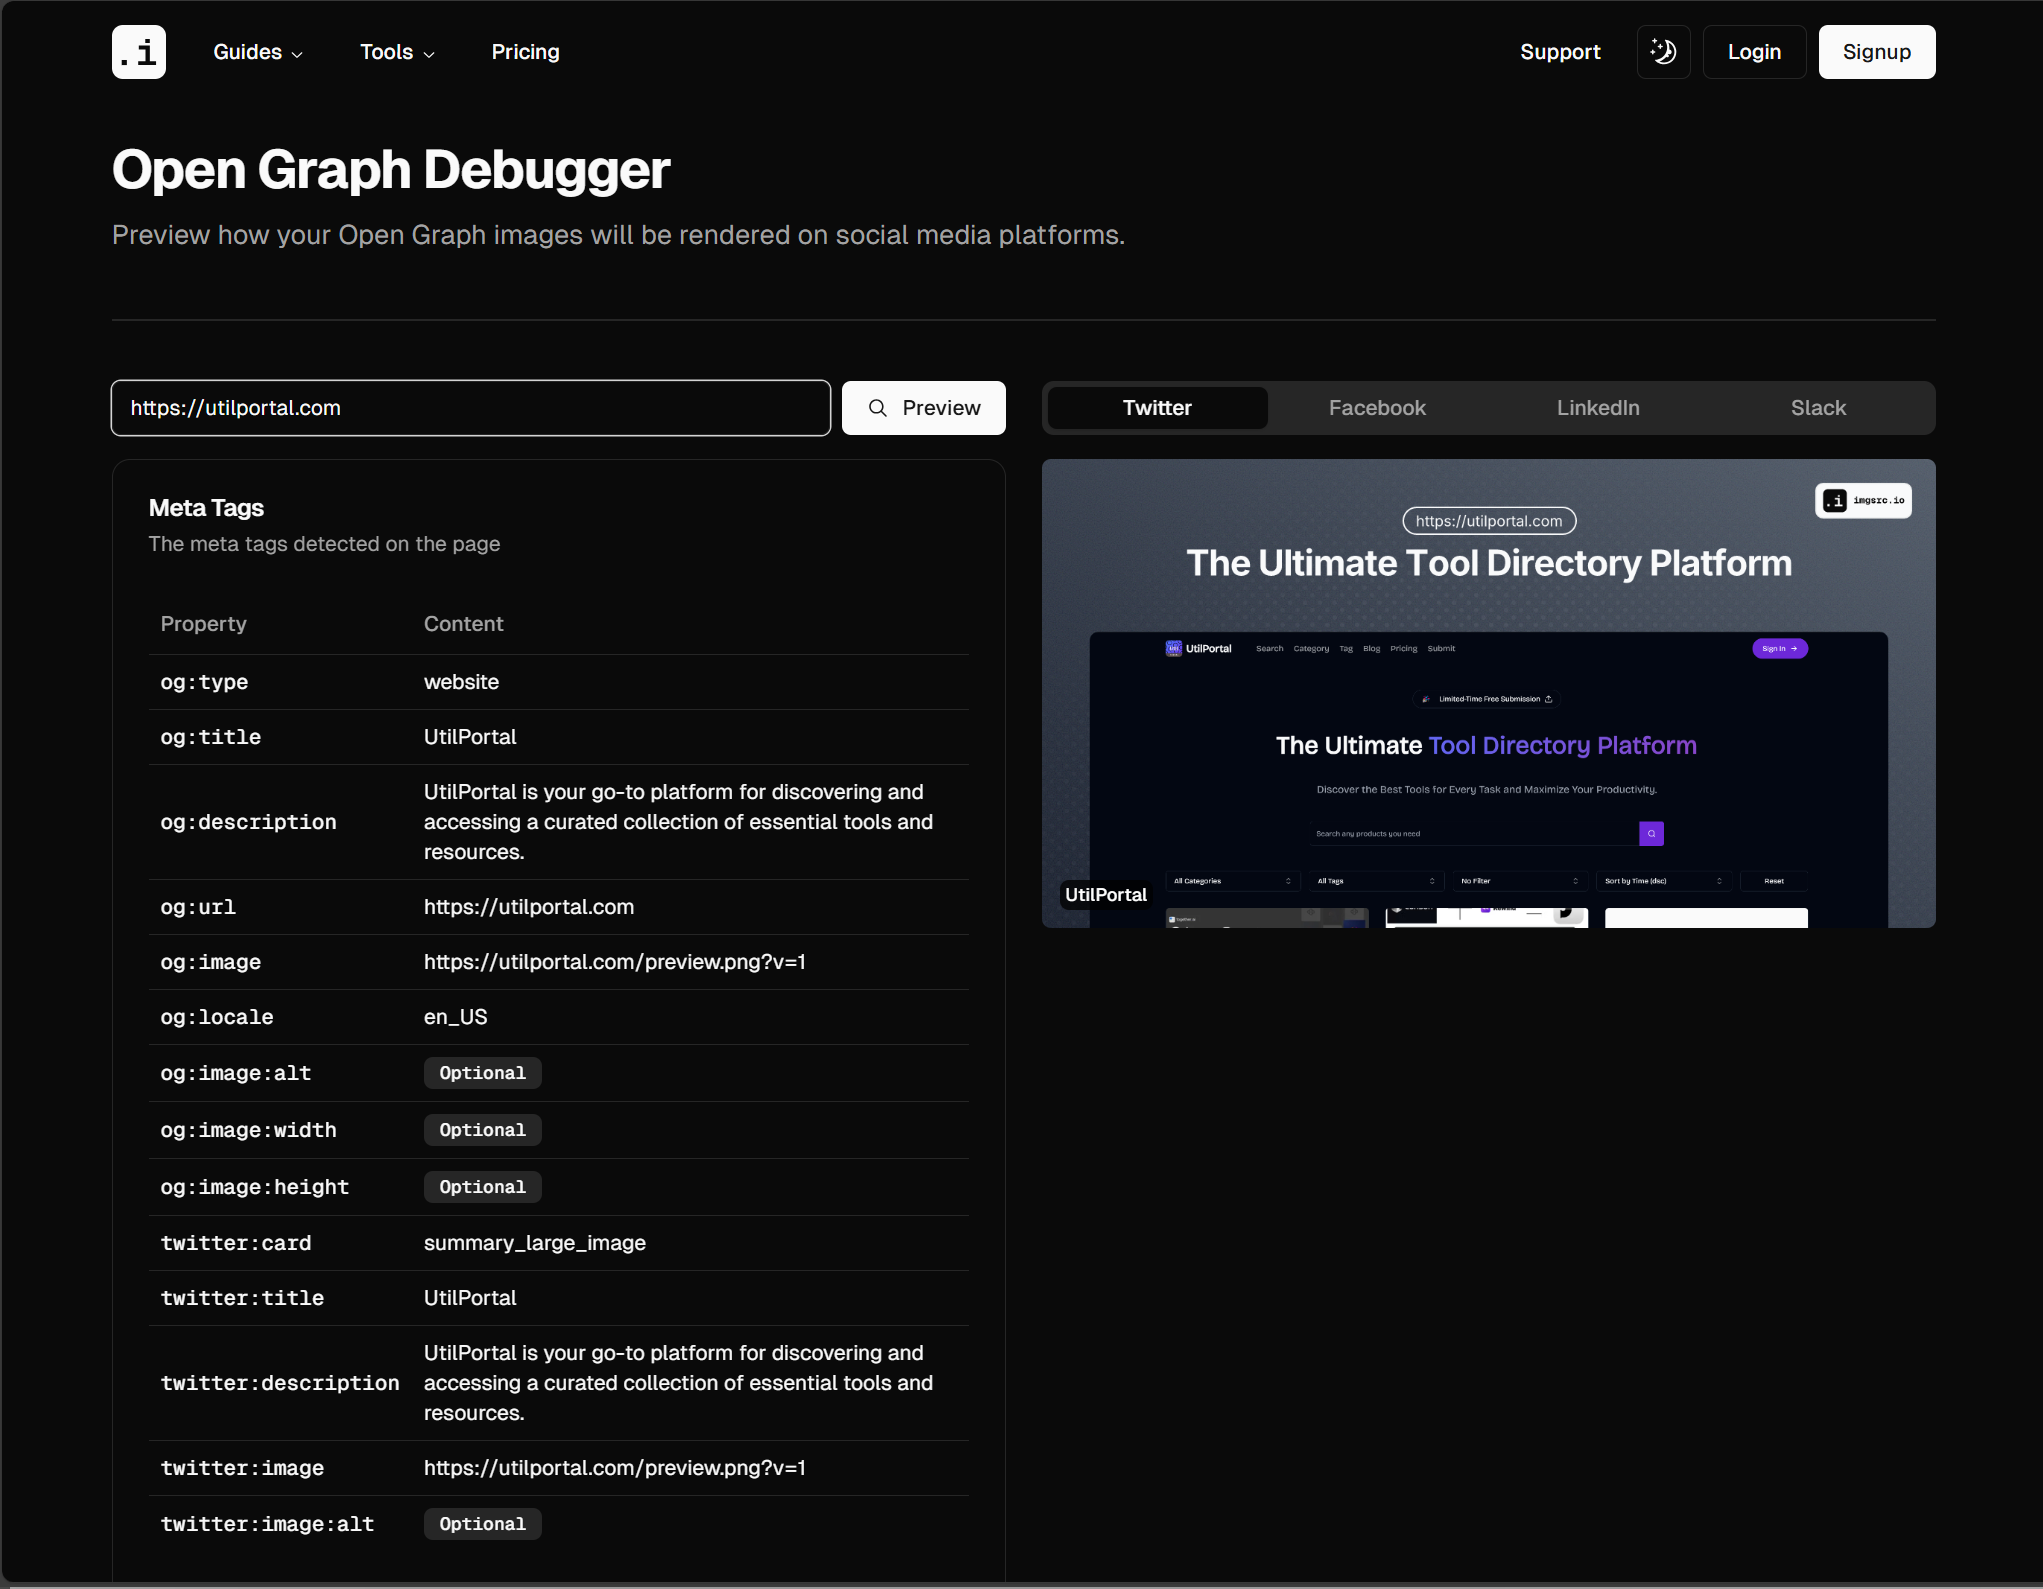Switch to the LinkedIn preview tab
This screenshot has height=1589, width=2043.
pyautogui.click(x=1598, y=408)
